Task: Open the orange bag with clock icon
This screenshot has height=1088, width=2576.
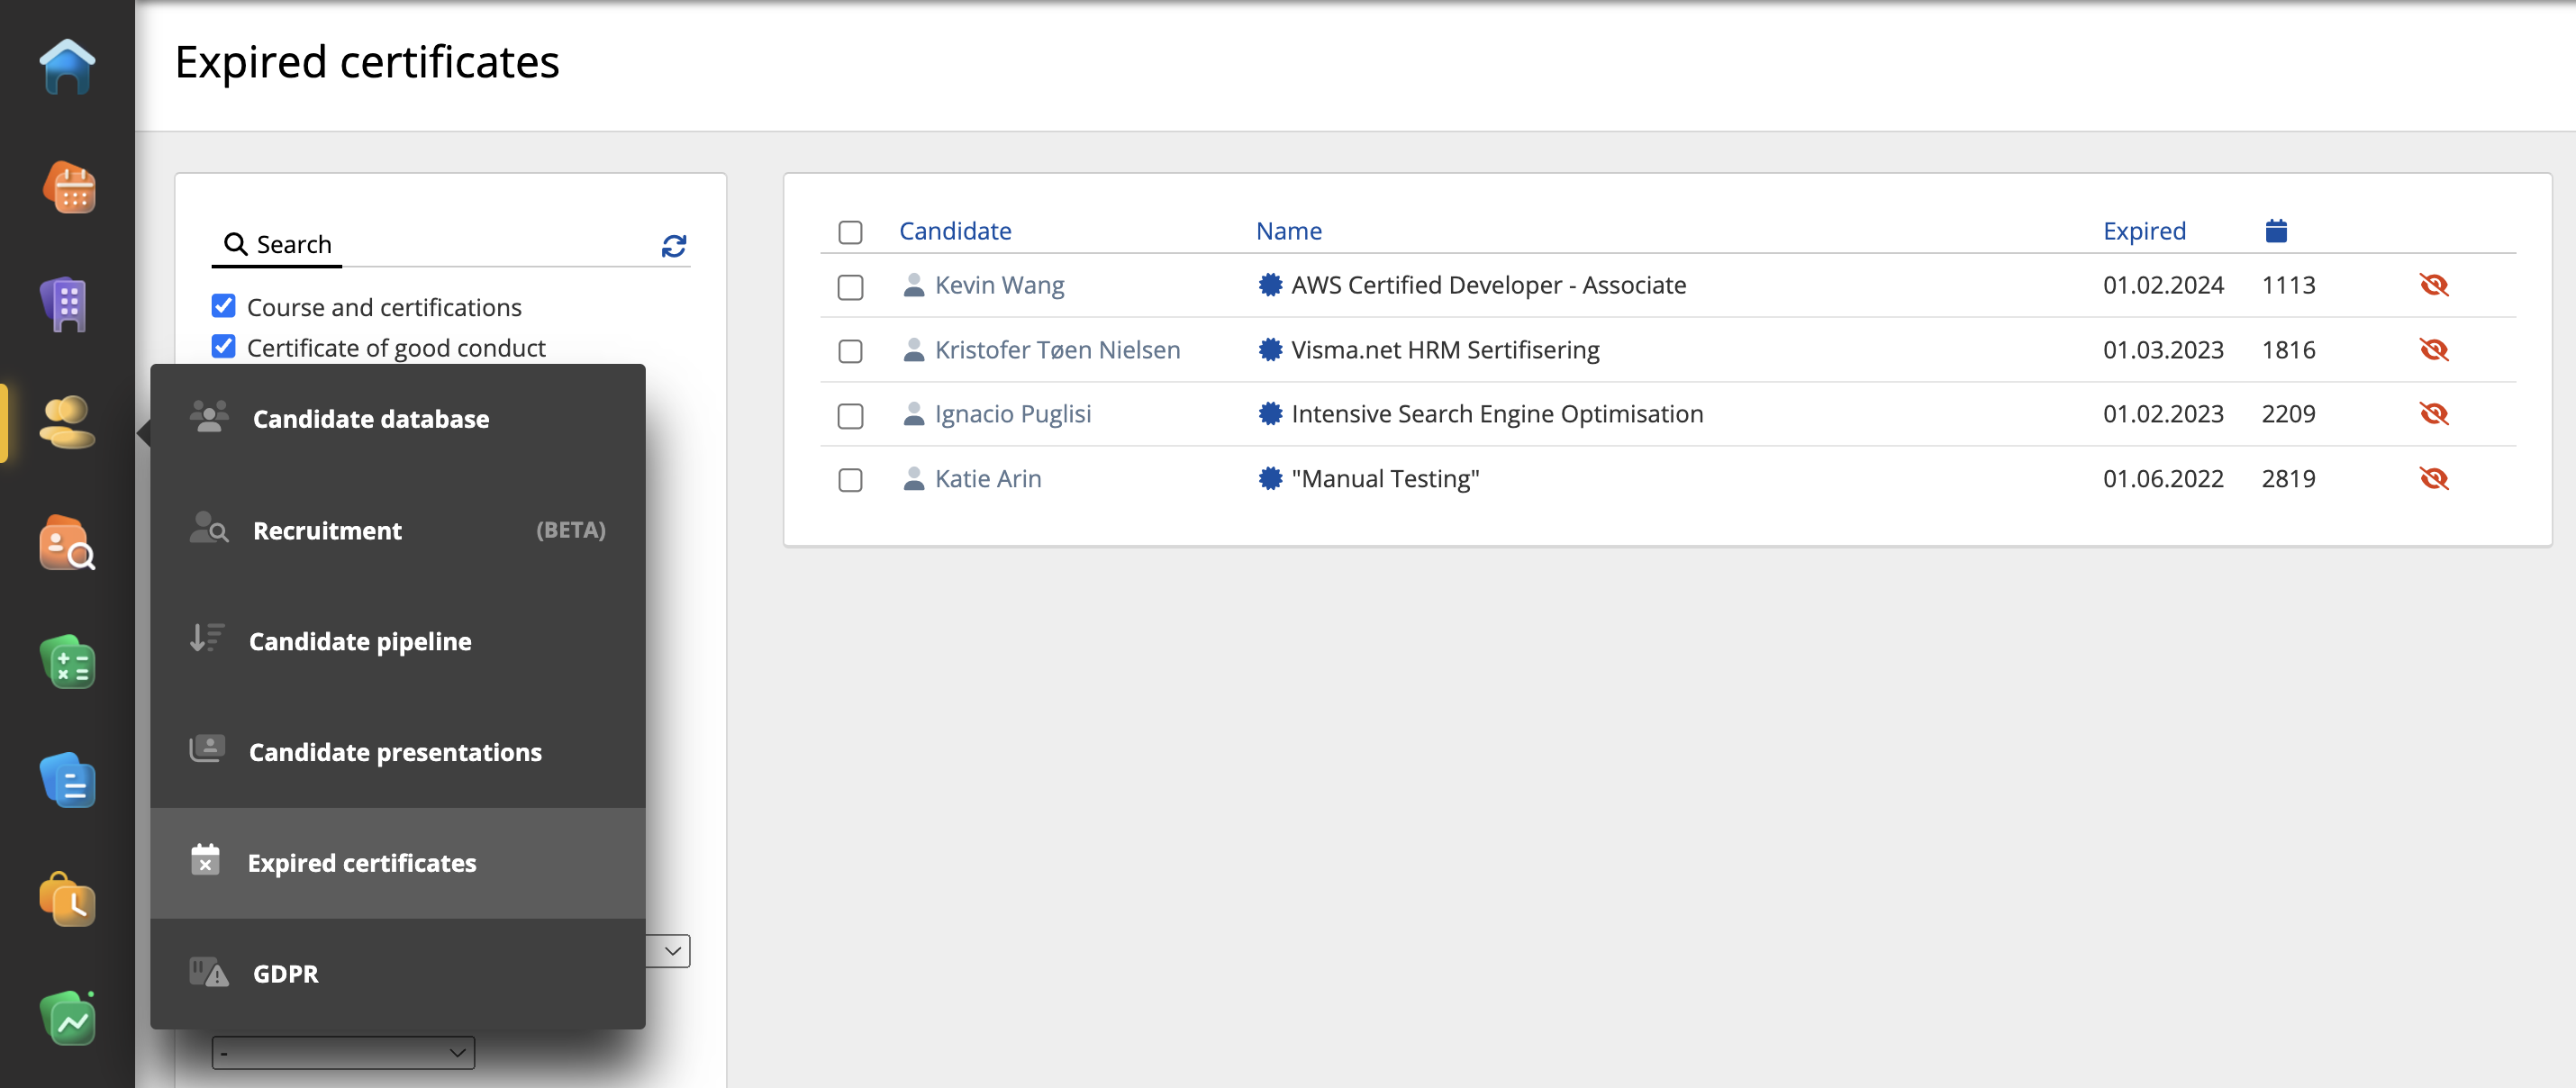Action: pyautogui.click(x=68, y=899)
